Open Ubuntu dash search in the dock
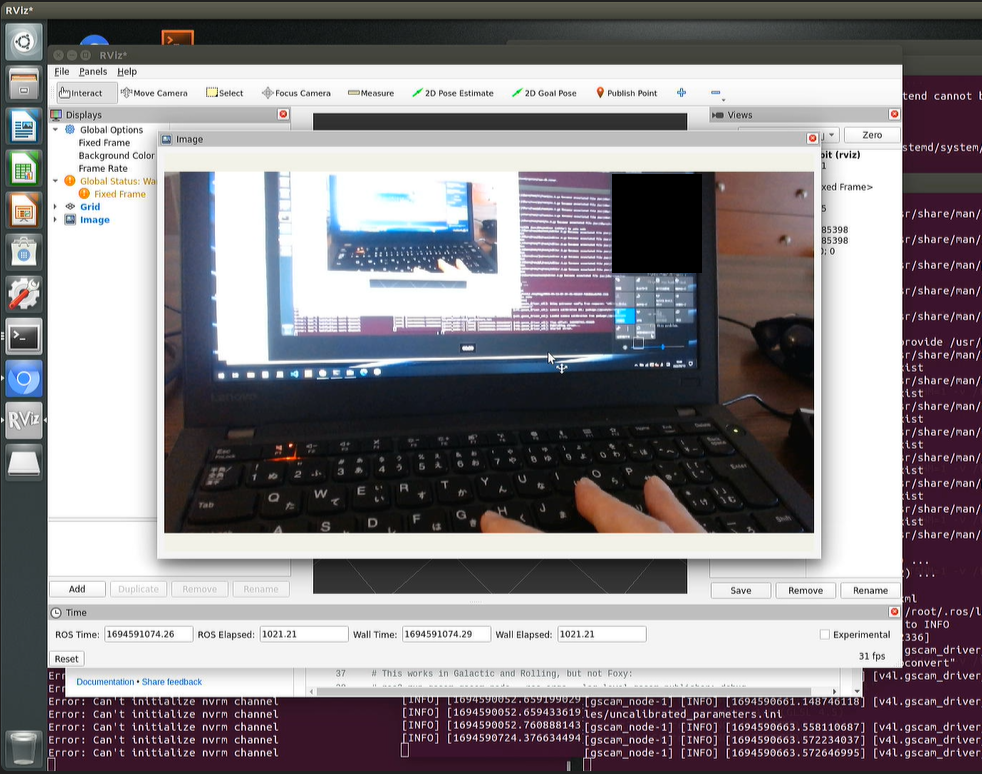 click(24, 42)
